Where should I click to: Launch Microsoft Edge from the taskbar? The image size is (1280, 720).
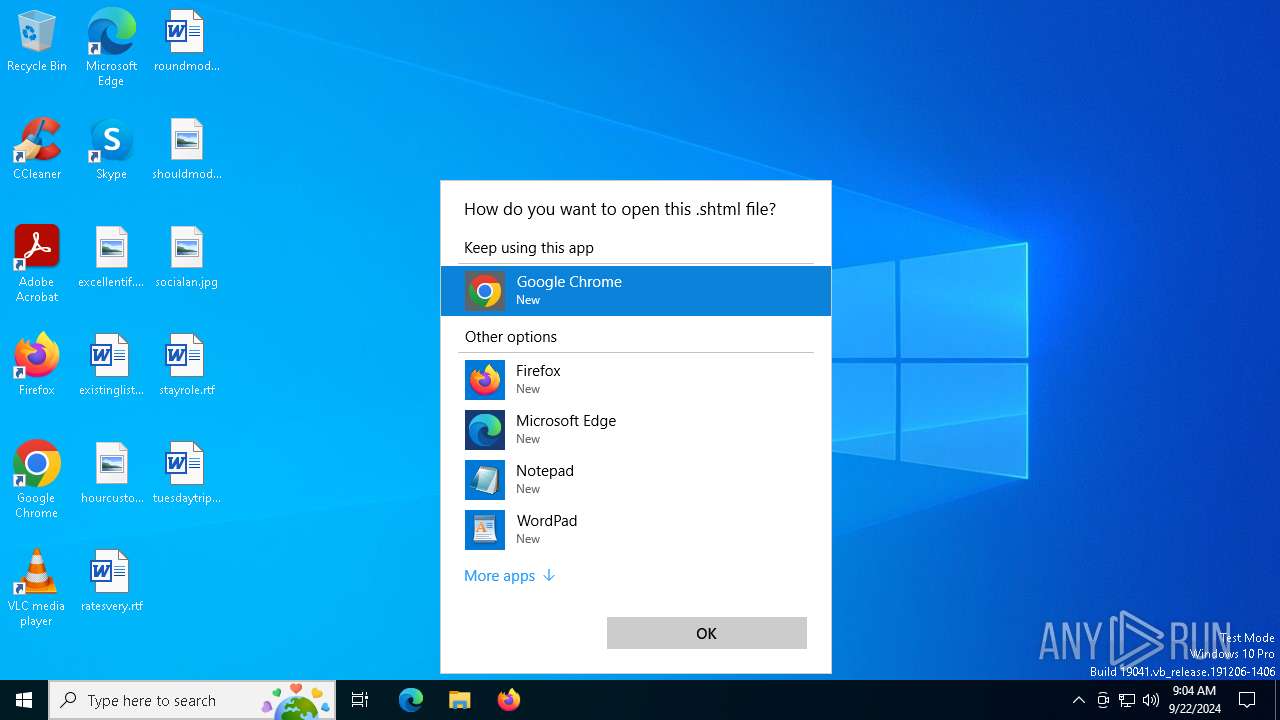pos(411,700)
